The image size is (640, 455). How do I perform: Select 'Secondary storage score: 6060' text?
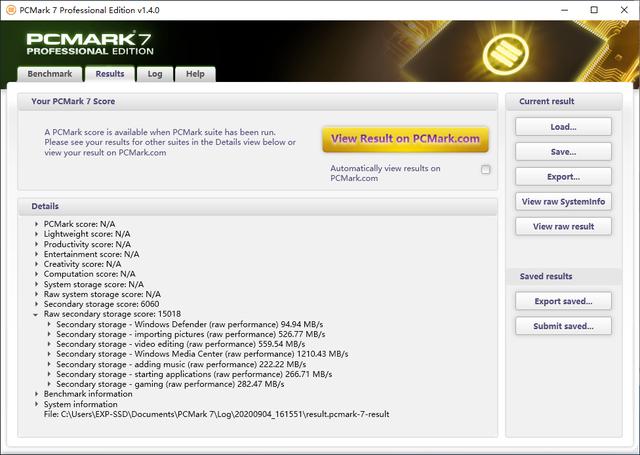coord(101,304)
